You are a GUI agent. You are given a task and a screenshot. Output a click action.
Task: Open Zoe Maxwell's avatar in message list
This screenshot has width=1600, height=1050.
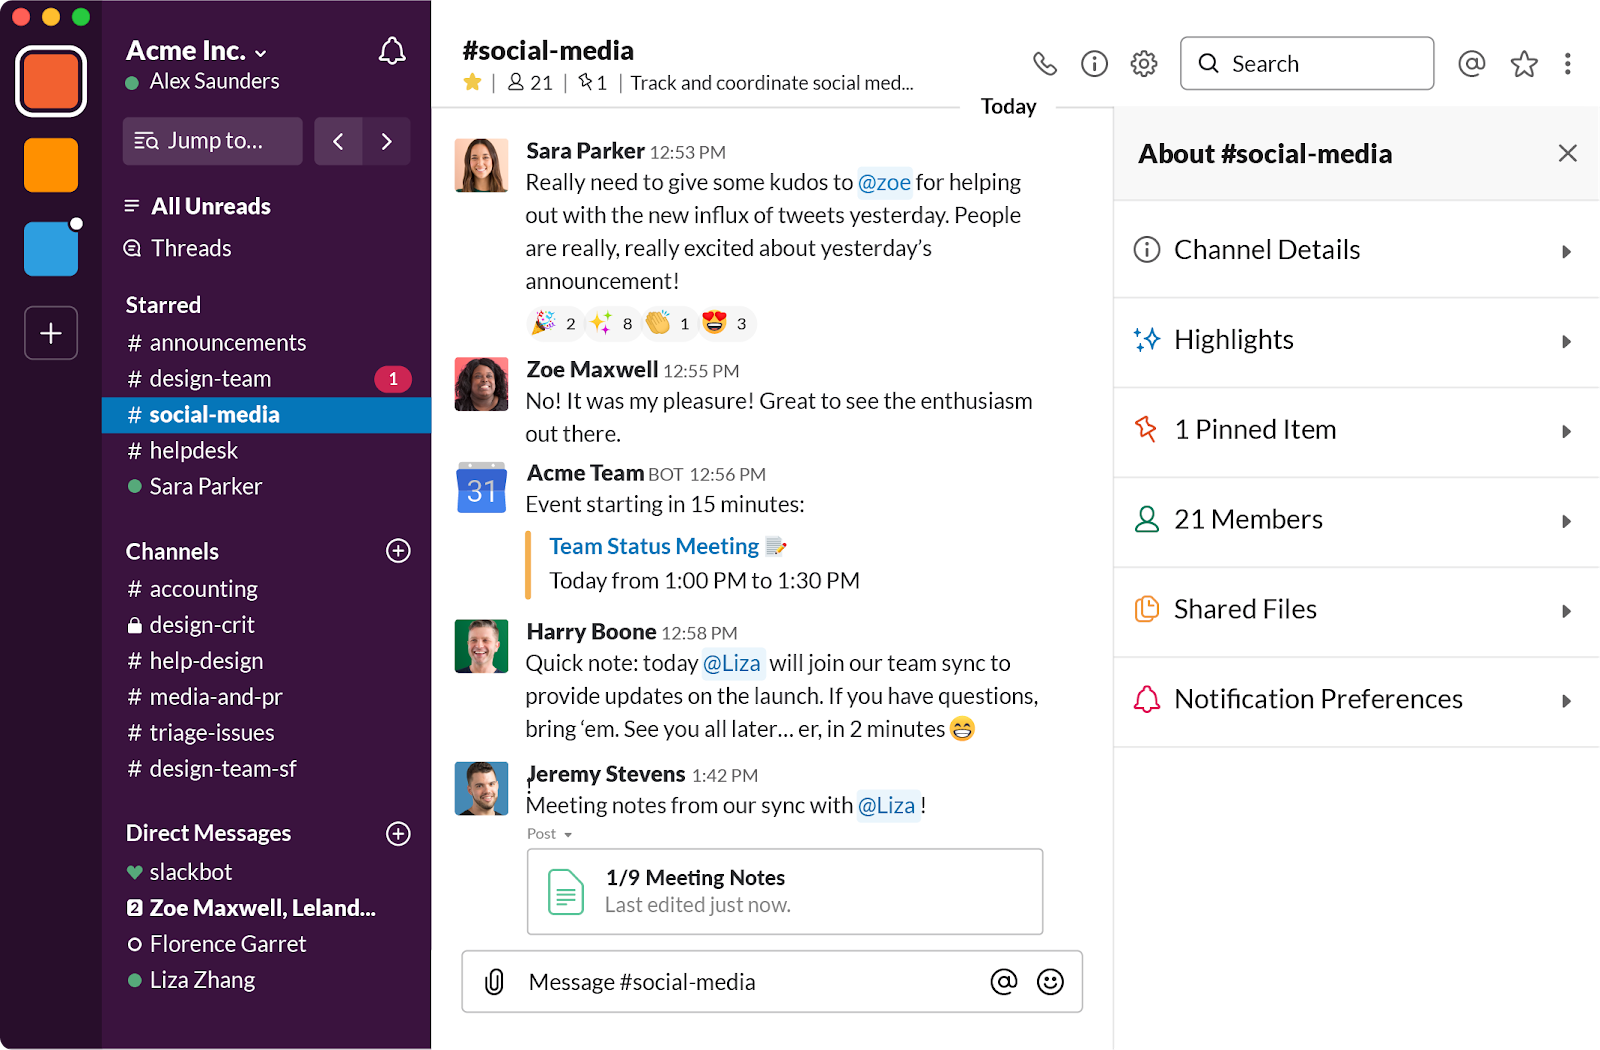(481, 384)
